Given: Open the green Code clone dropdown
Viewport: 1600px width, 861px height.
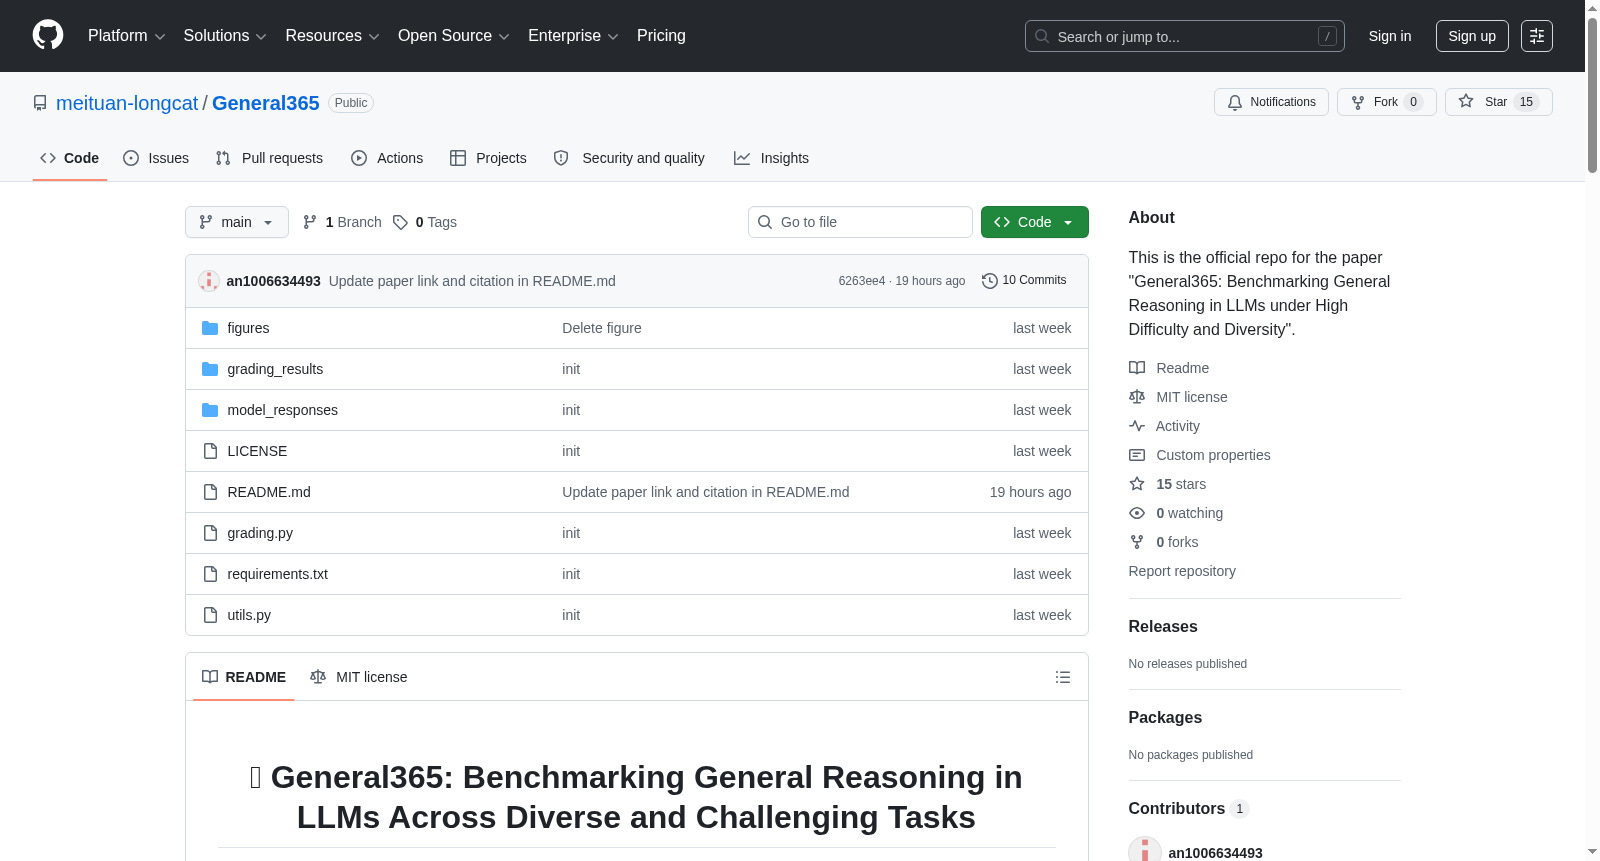Looking at the screenshot, I should click(1035, 222).
